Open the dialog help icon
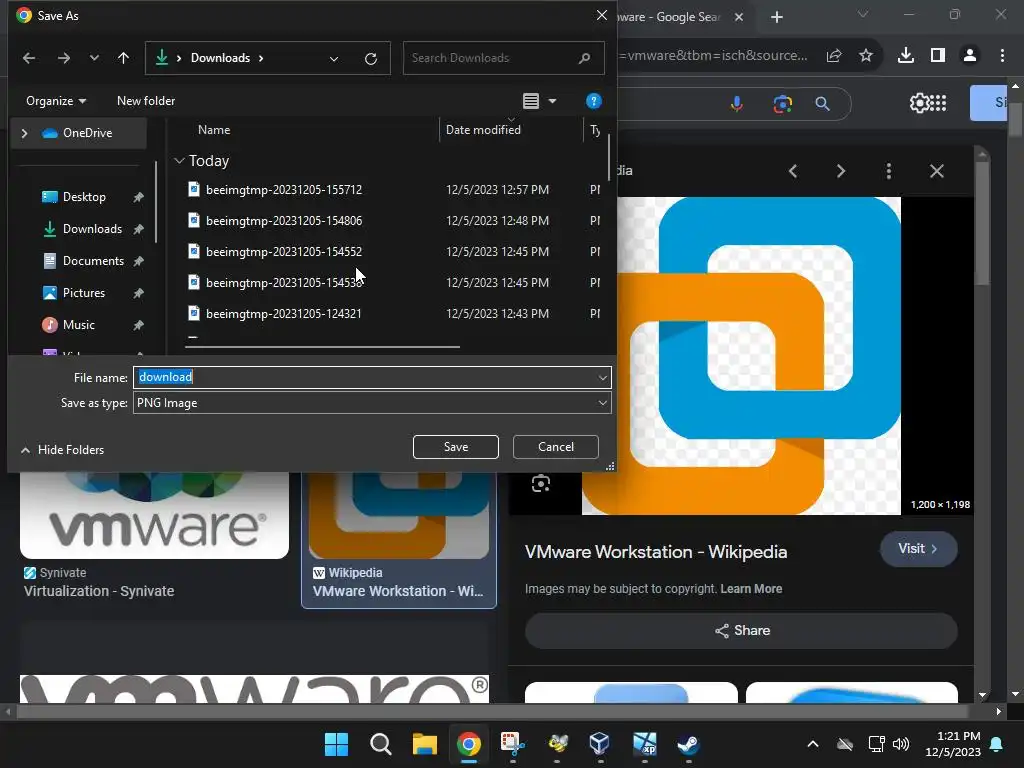1024x768 pixels. pyautogui.click(x=594, y=101)
